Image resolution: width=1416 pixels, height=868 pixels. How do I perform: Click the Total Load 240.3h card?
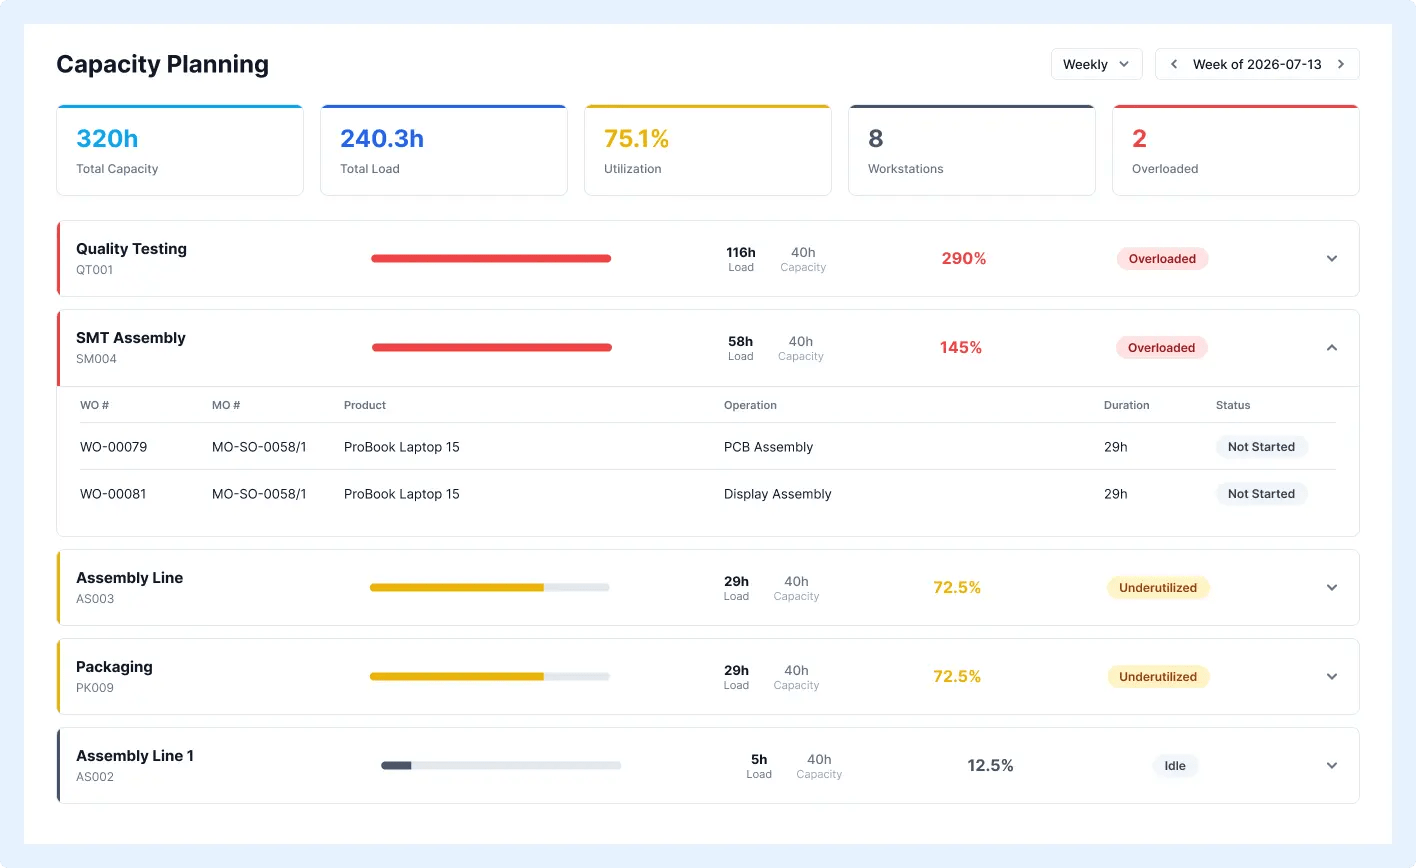[x=444, y=150]
